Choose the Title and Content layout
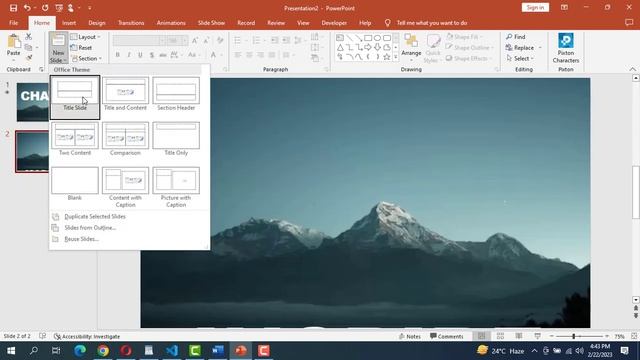This screenshot has height=360, width=640. [x=125, y=95]
